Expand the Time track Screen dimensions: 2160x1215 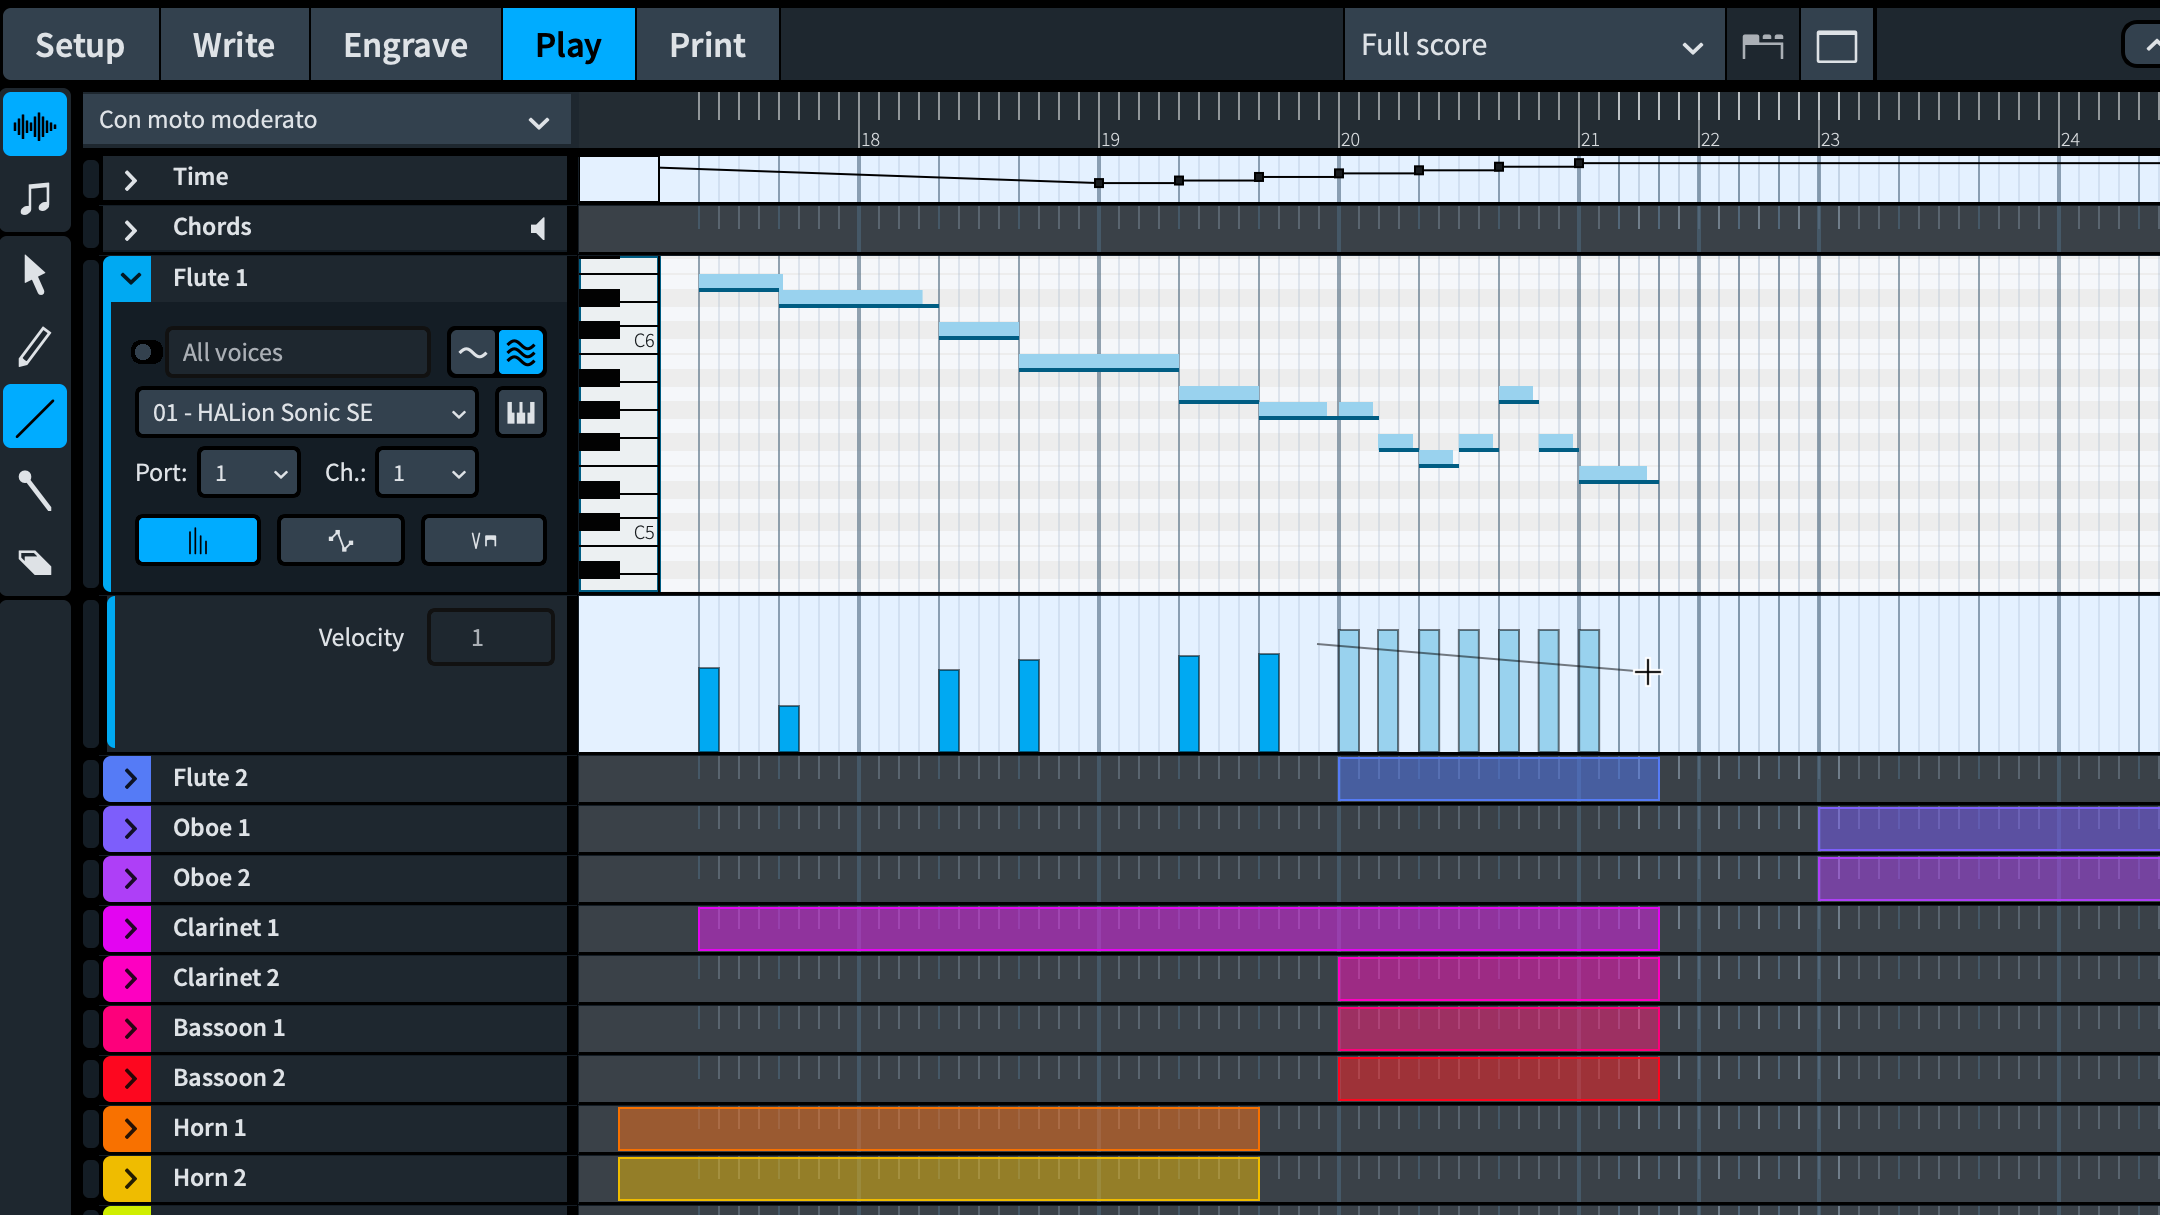point(130,179)
